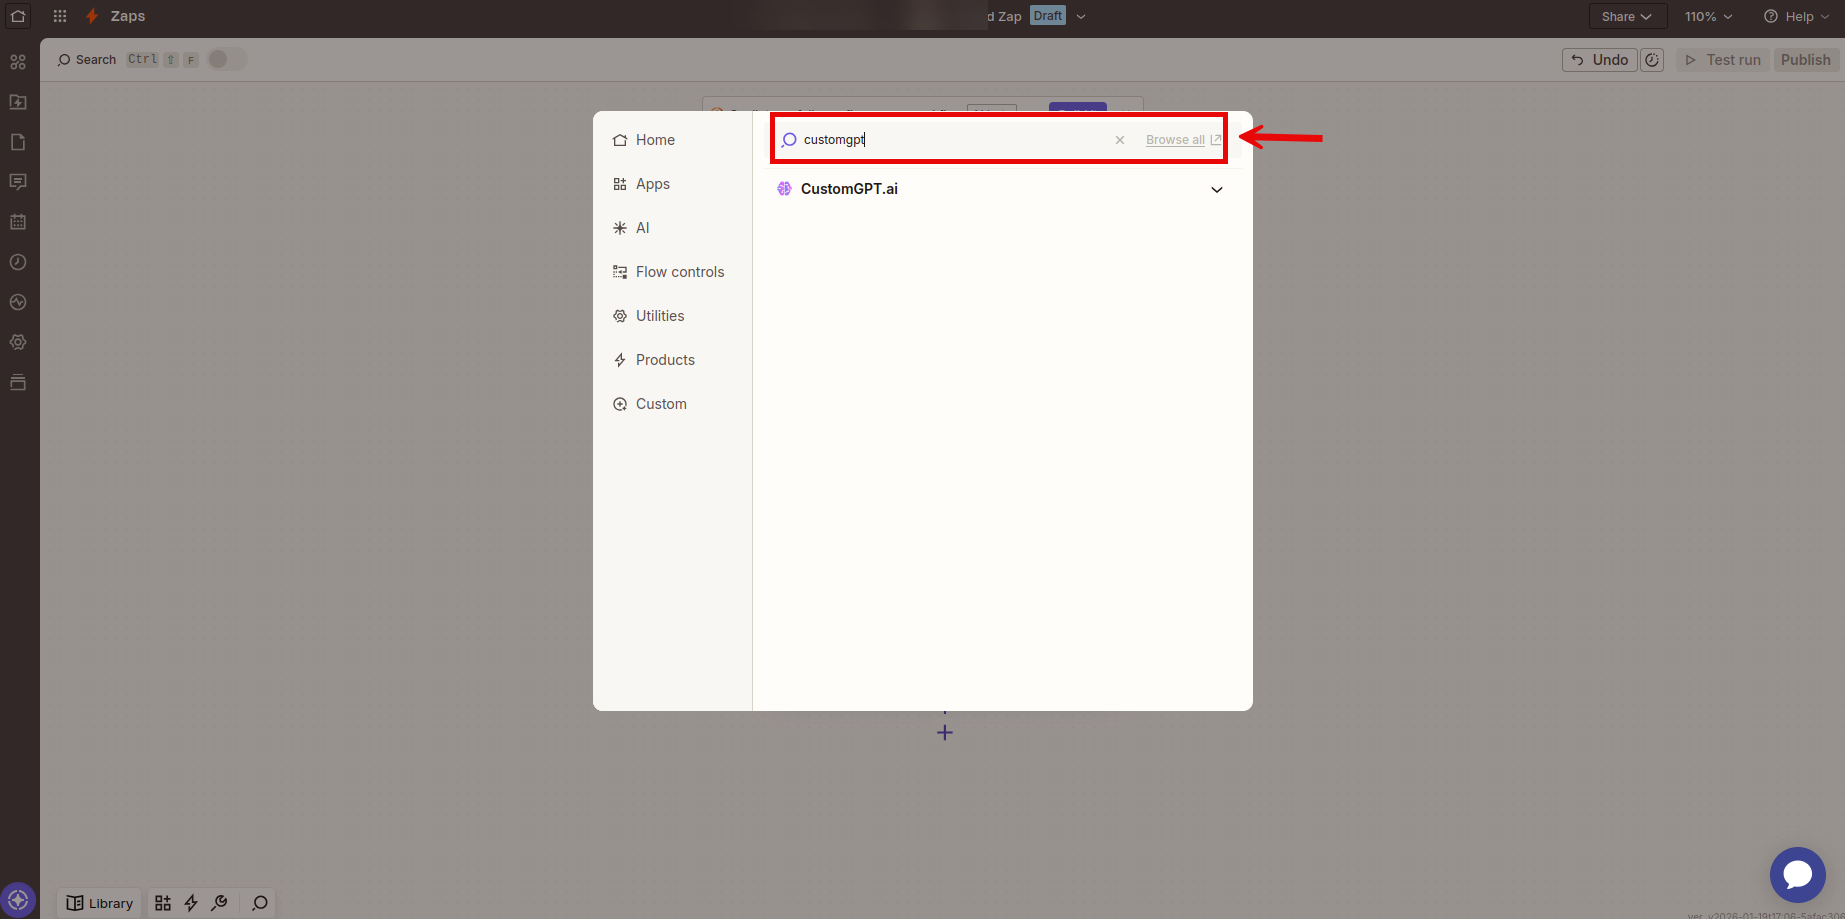Open the apps grid launcher

click(60, 16)
